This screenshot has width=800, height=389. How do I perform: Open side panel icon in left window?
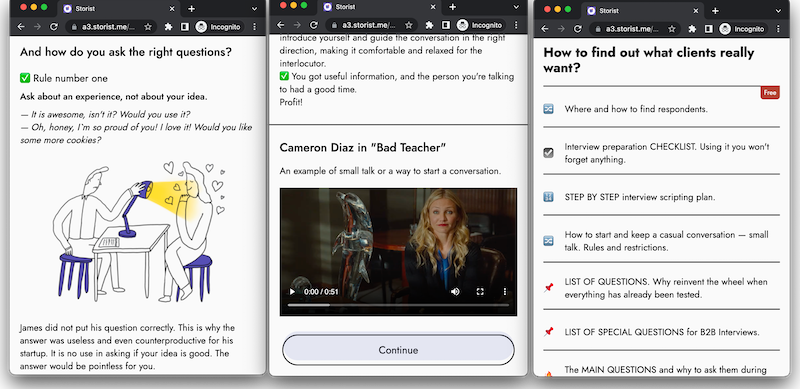click(184, 27)
